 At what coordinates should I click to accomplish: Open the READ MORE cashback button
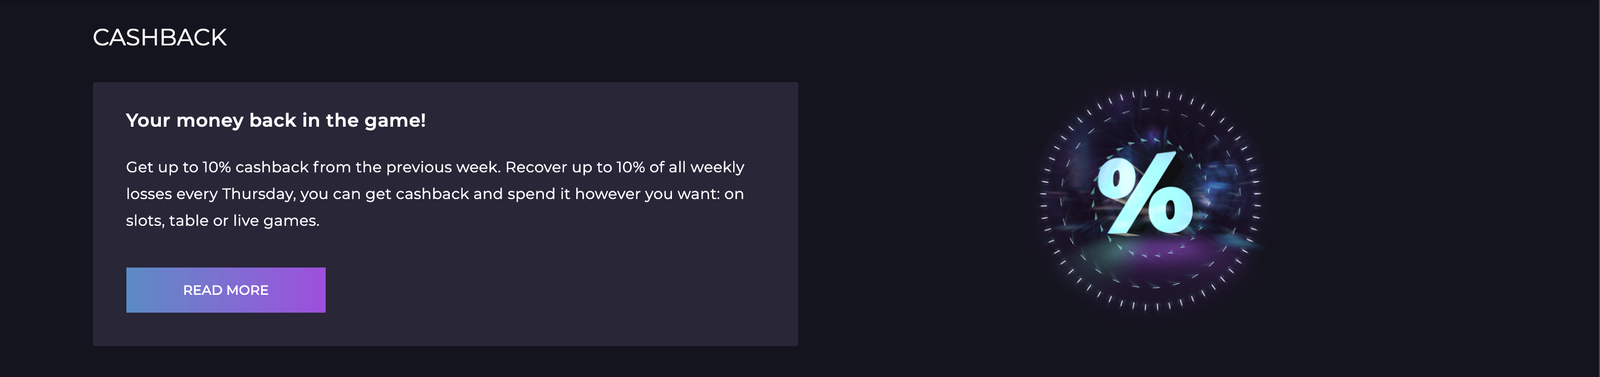[225, 290]
